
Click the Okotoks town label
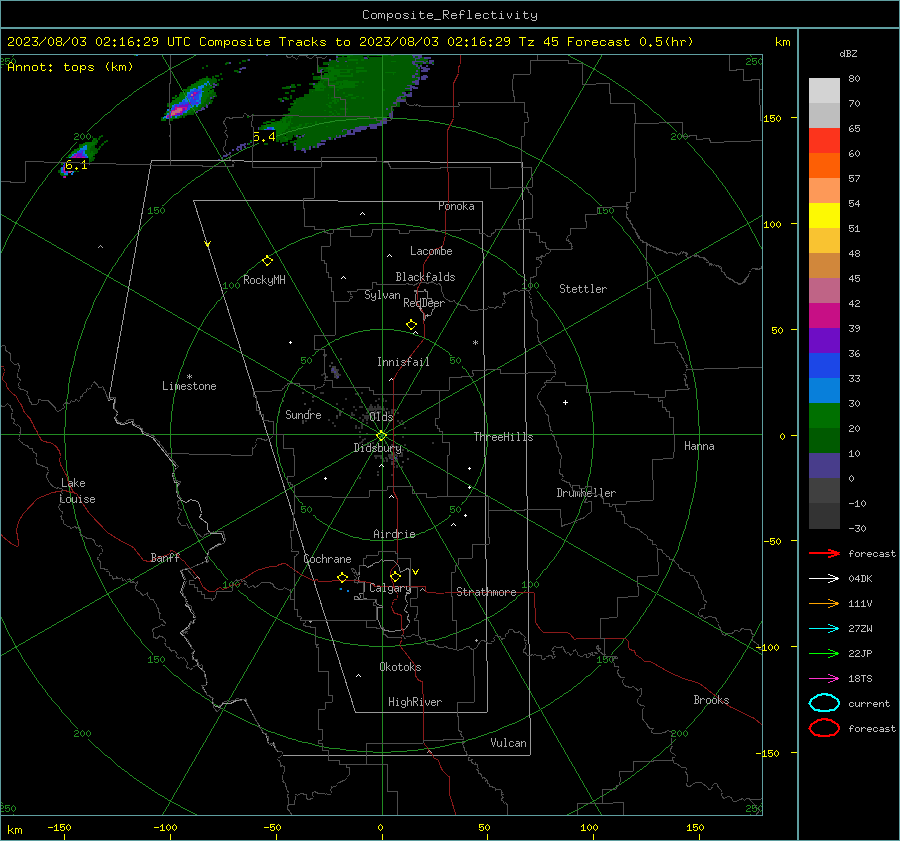(x=400, y=667)
